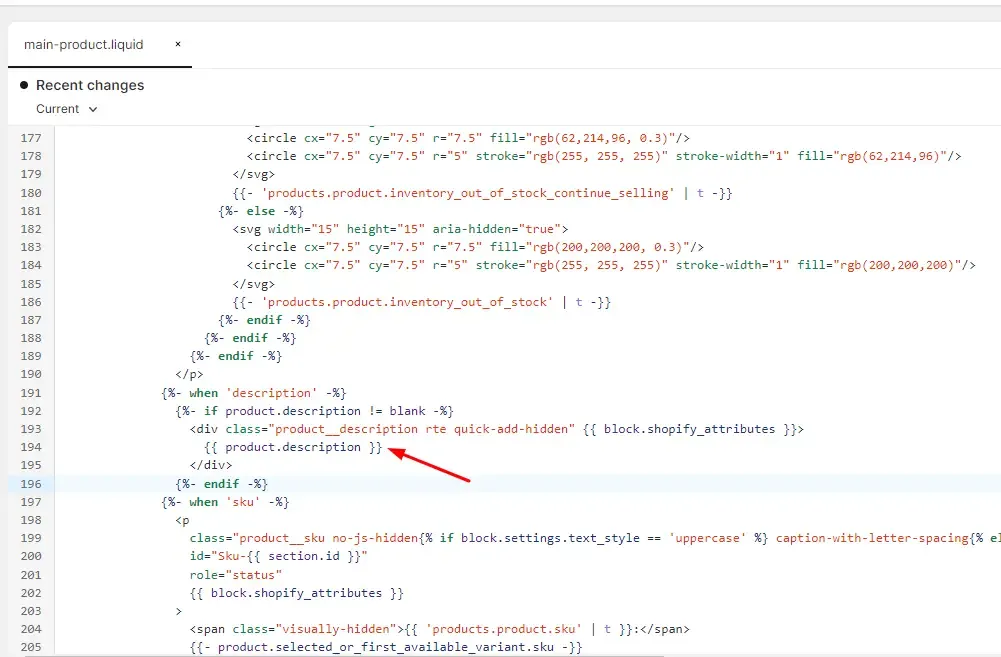Click the chevron next to Current
The image size is (1001, 657).
click(93, 110)
